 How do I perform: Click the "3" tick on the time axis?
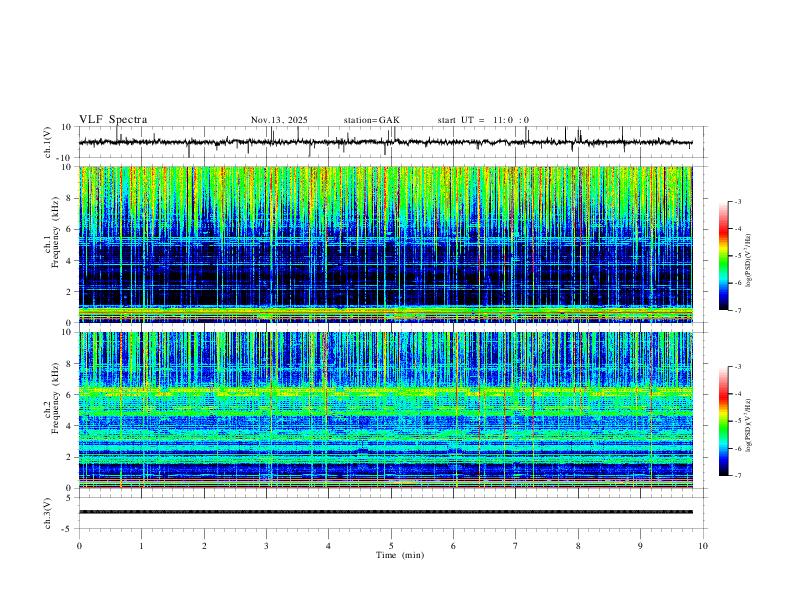tap(266, 546)
